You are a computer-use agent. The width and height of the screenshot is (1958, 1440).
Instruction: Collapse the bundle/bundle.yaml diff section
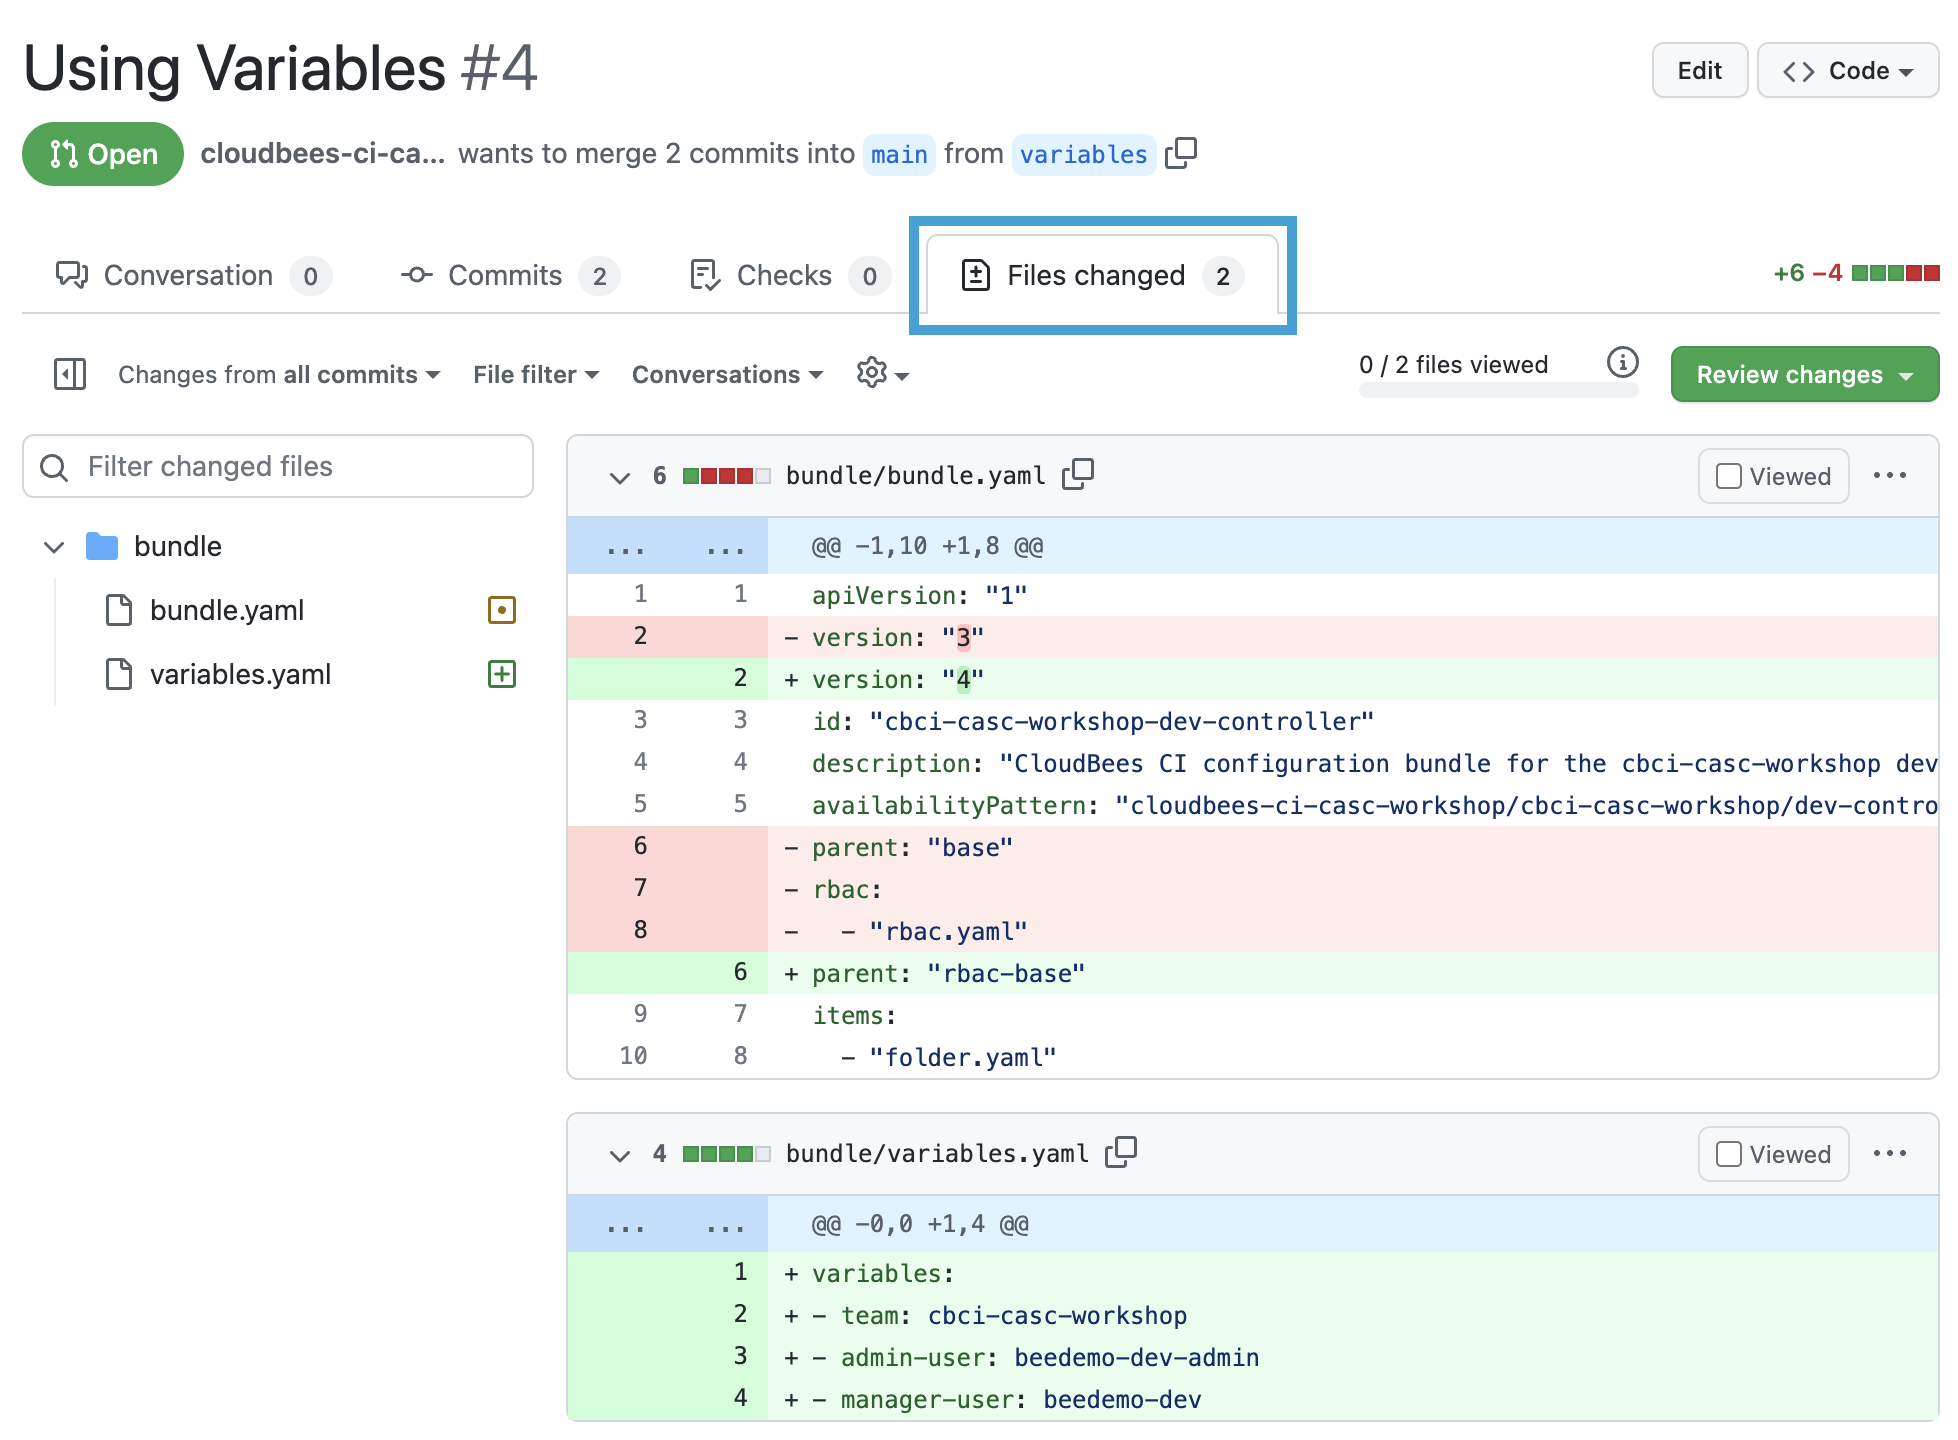pyautogui.click(x=619, y=477)
